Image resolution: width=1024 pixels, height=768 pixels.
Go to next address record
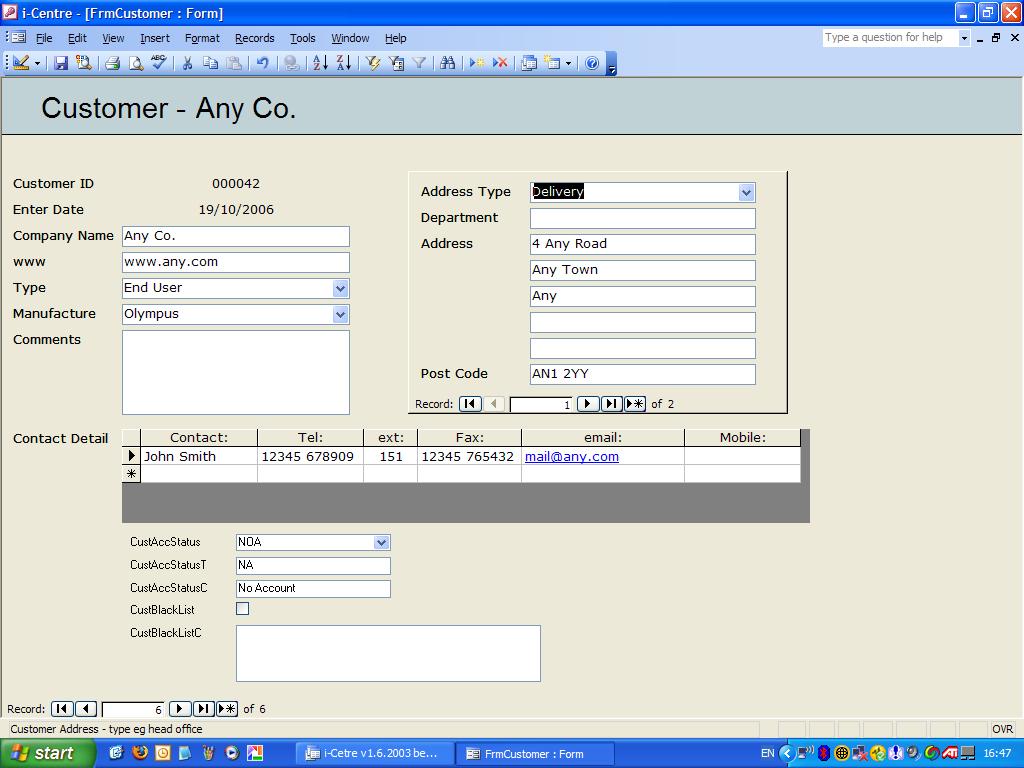(588, 404)
